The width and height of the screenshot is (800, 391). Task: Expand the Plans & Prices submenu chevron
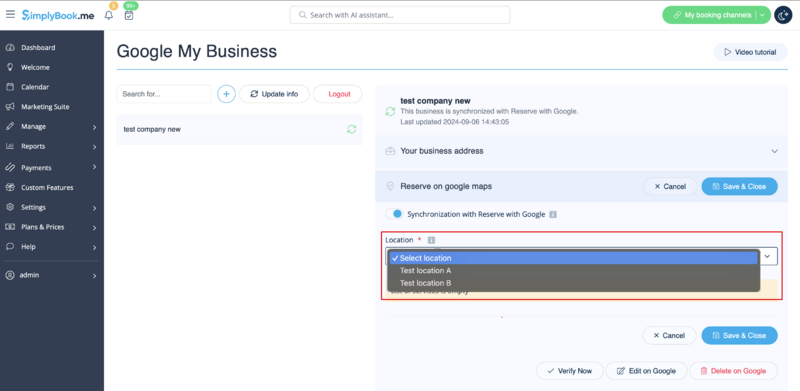point(94,228)
